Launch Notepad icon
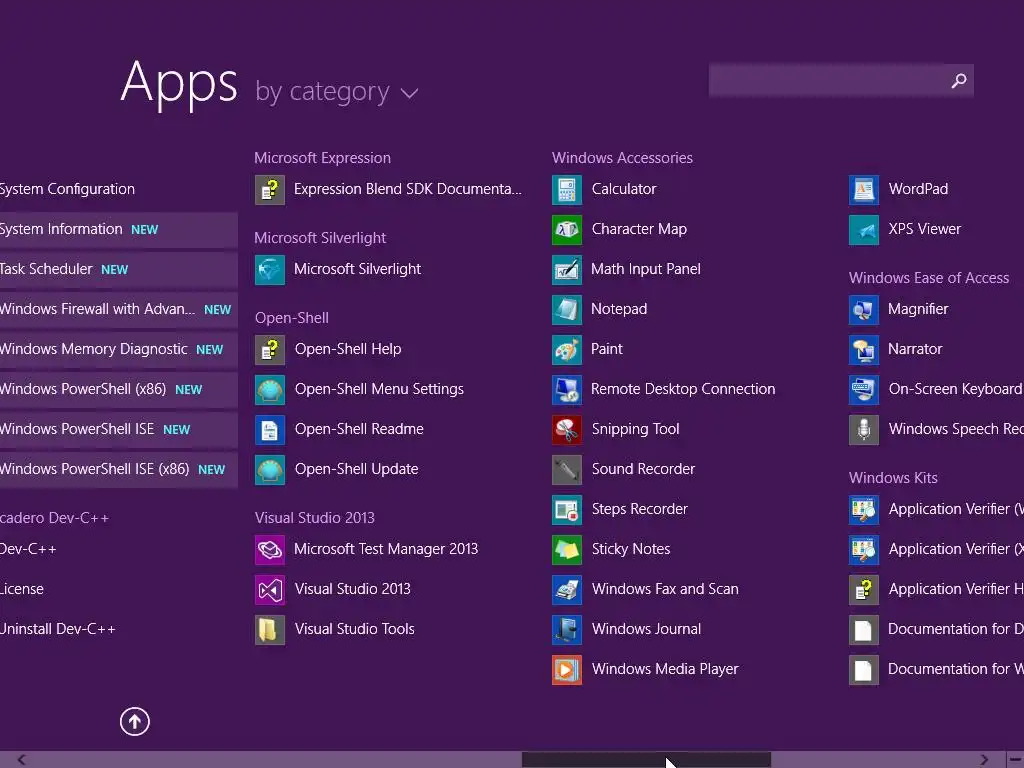Image resolution: width=1024 pixels, height=768 pixels. (566, 310)
